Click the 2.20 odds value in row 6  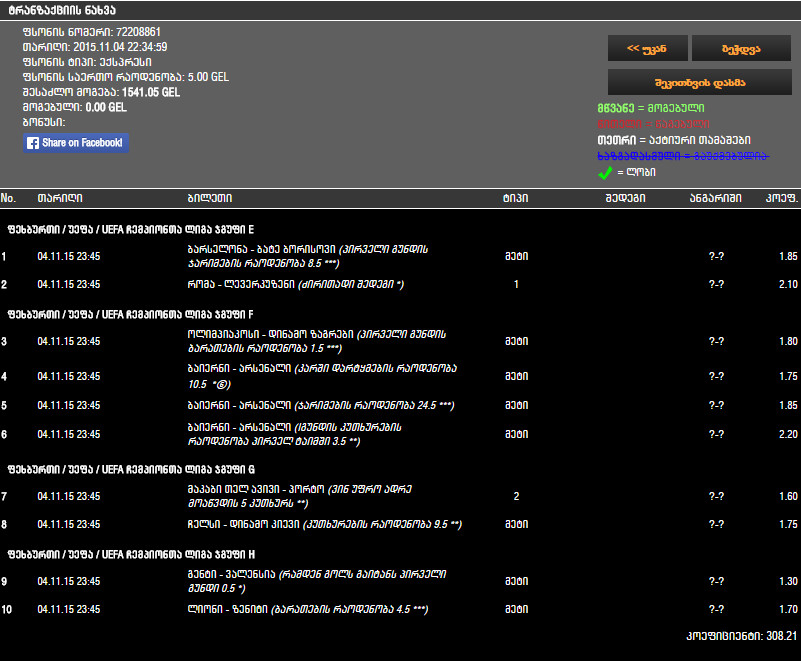pos(787,434)
